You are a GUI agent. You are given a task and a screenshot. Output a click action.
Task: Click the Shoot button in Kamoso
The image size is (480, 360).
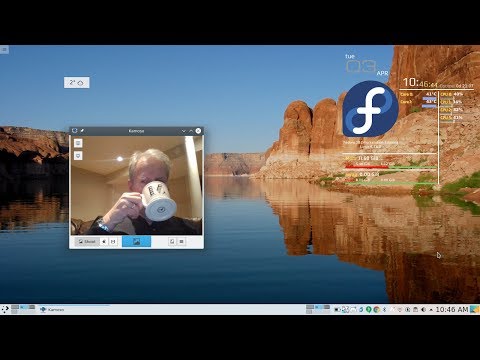coord(87,241)
